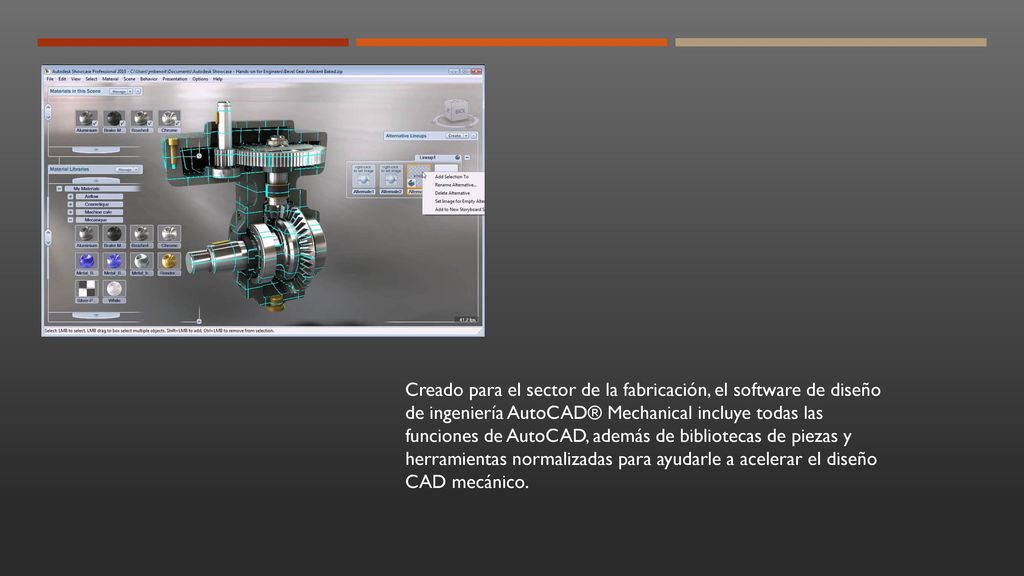
Task: Select Chrome material in Materials in this Scene
Action: pyautogui.click(x=169, y=119)
